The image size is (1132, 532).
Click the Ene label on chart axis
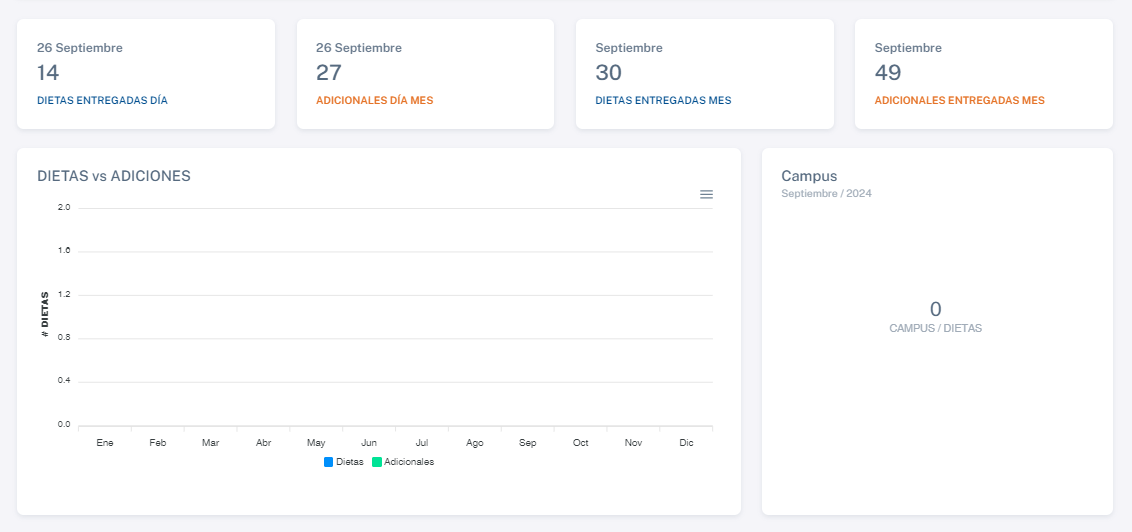[x=105, y=442]
